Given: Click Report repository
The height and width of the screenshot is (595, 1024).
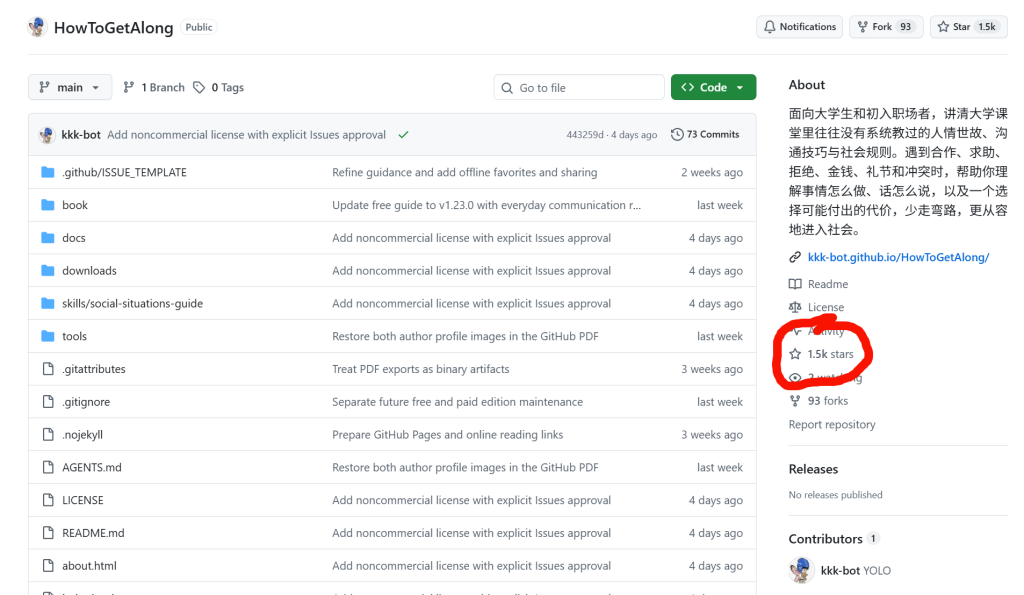Looking at the screenshot, I should tap(831, 425).
